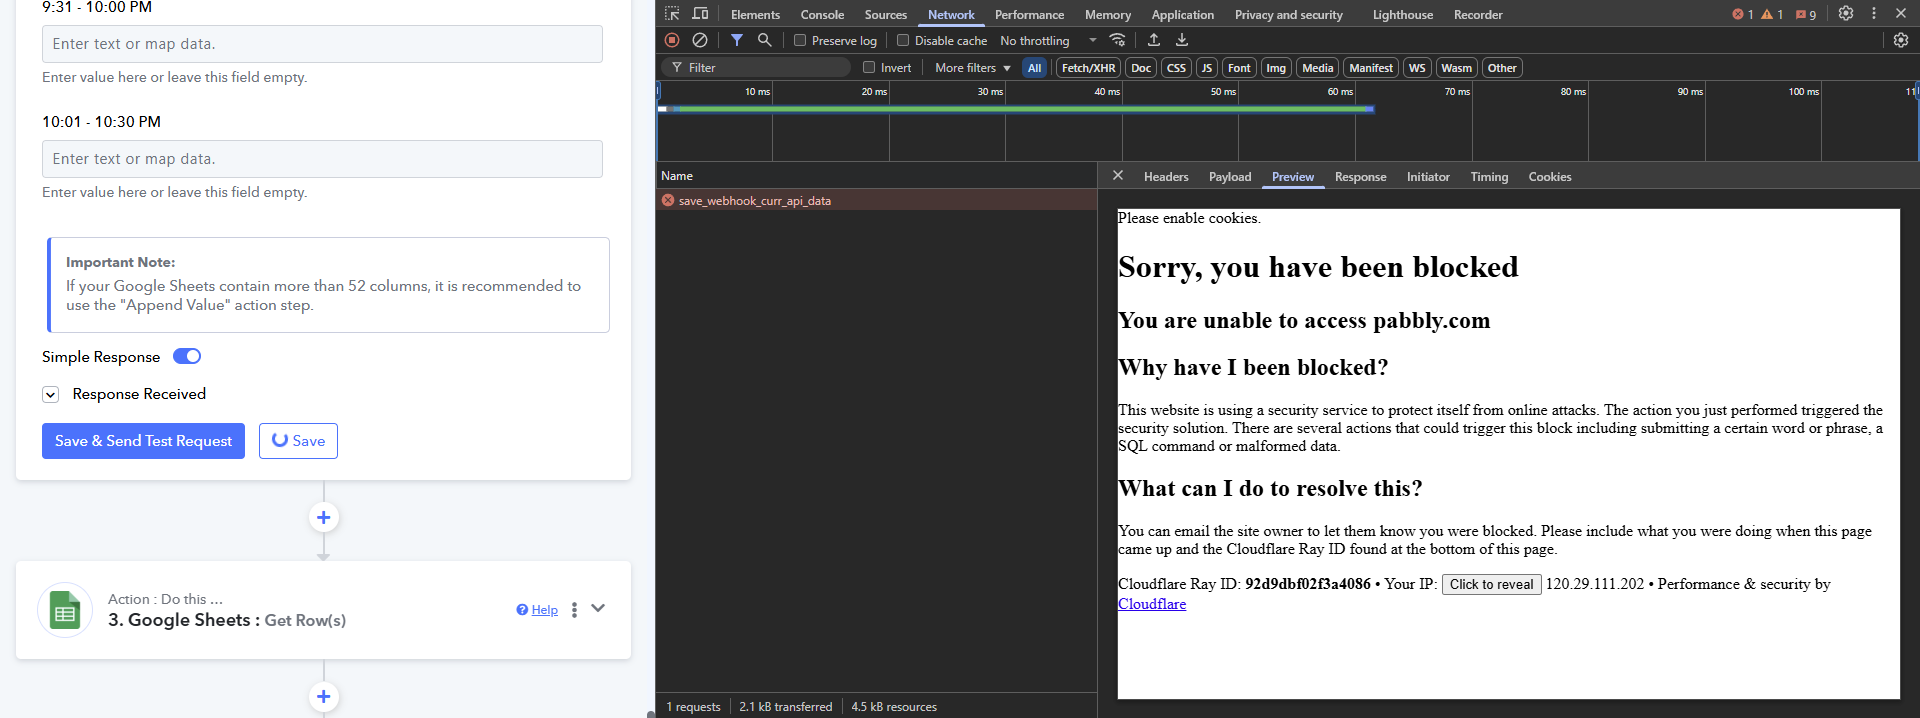This screenshot has height=718, width=1920.
Task: Open the No throttling dropdown
Action: pos(1048,41)
